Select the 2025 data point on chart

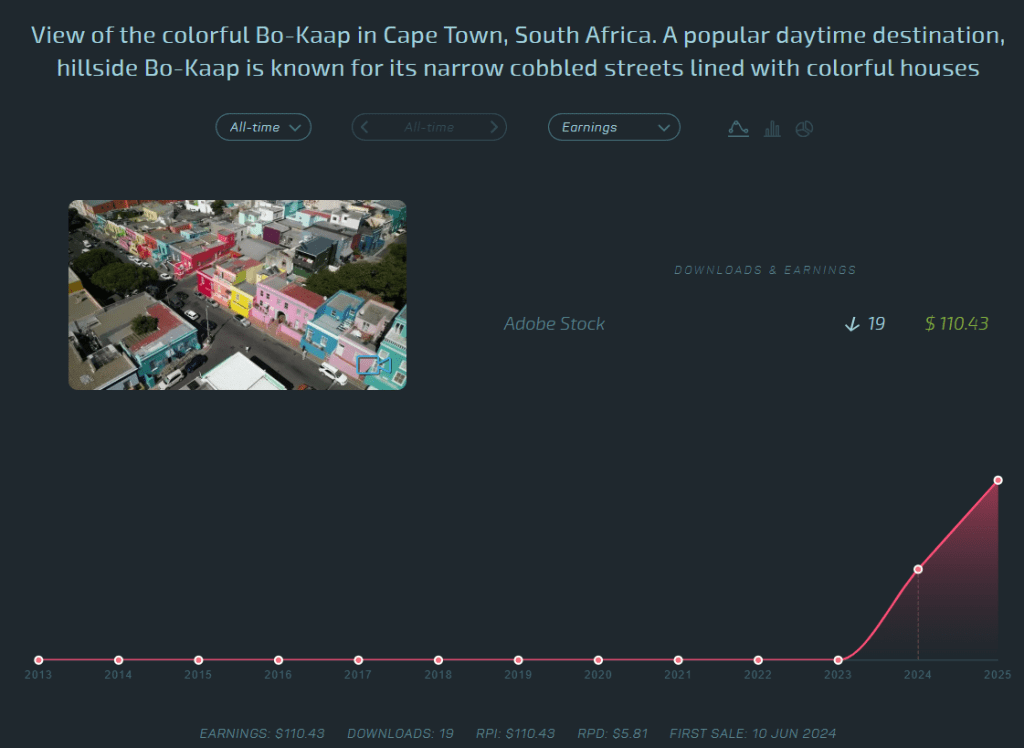tap(997, 481)
